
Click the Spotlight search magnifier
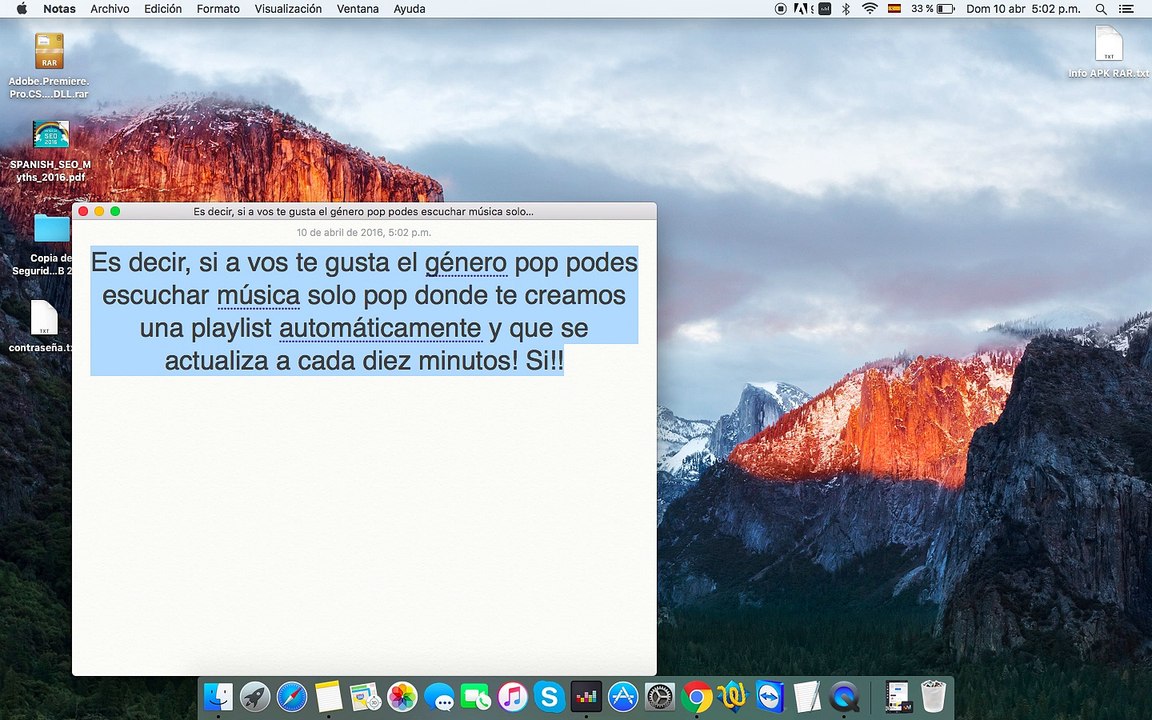click(x=1101, y=9)
